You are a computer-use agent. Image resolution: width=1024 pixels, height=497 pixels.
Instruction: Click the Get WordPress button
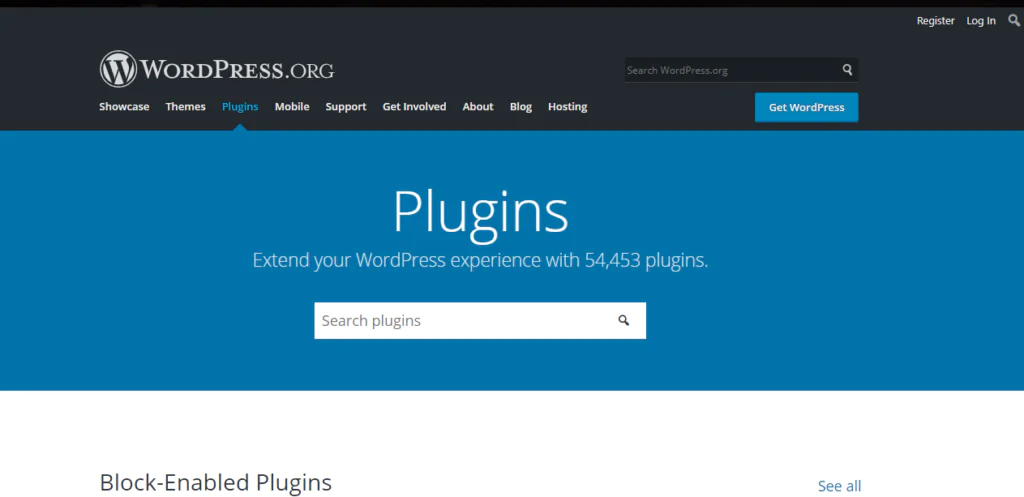[x=807, y=107]
